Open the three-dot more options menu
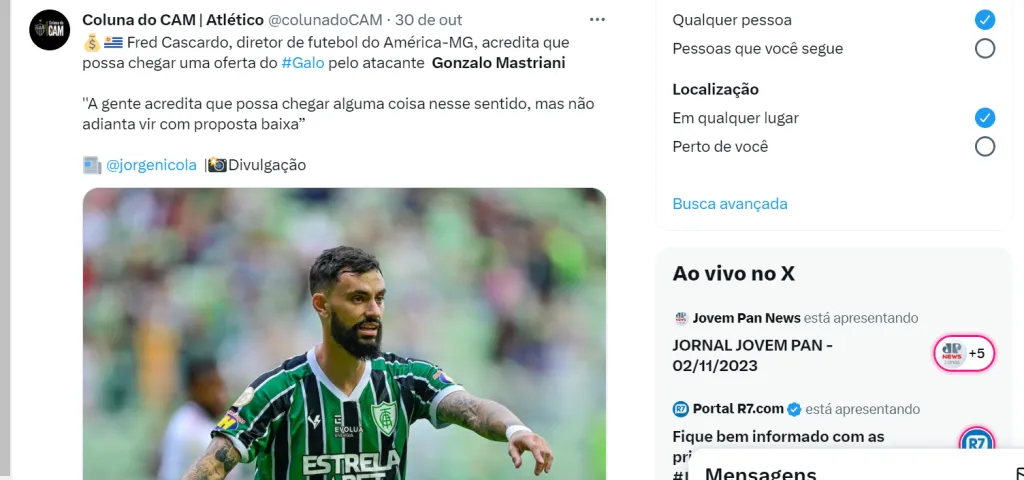This screenshot has width=1024, height=480. tap(597, 20)
